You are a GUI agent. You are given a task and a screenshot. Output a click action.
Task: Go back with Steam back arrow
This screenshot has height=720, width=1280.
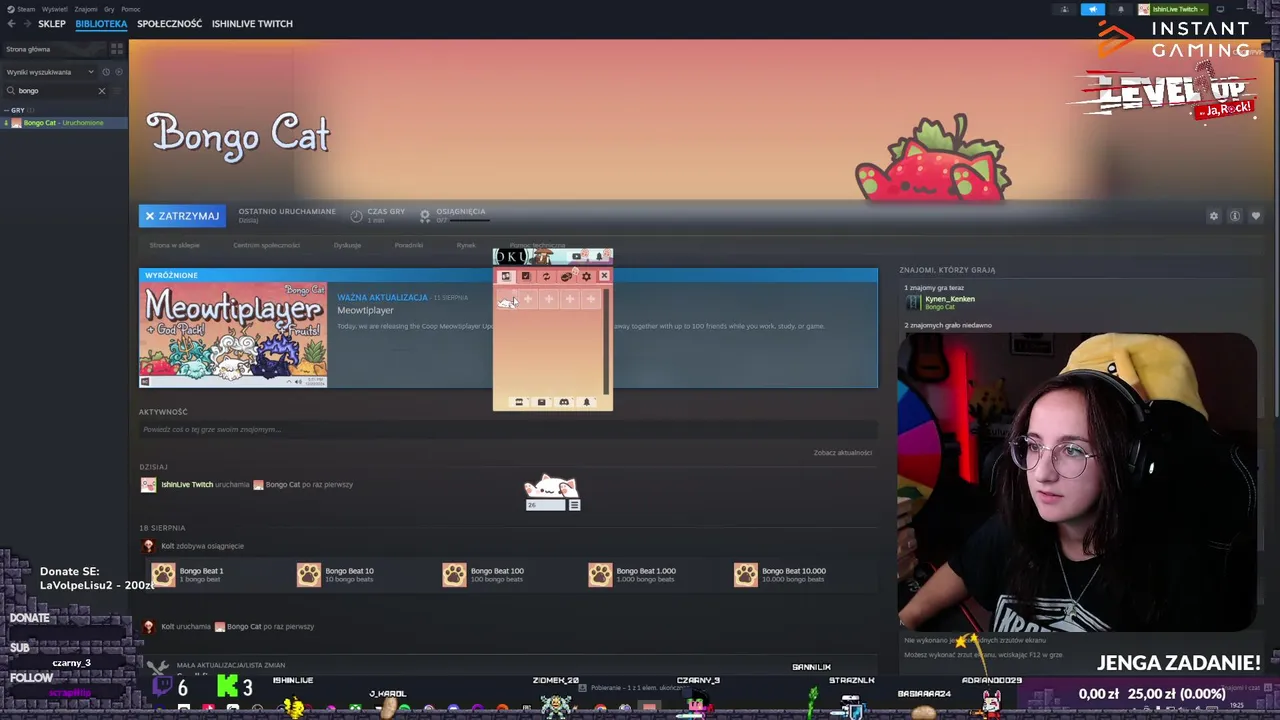point(11,24)
